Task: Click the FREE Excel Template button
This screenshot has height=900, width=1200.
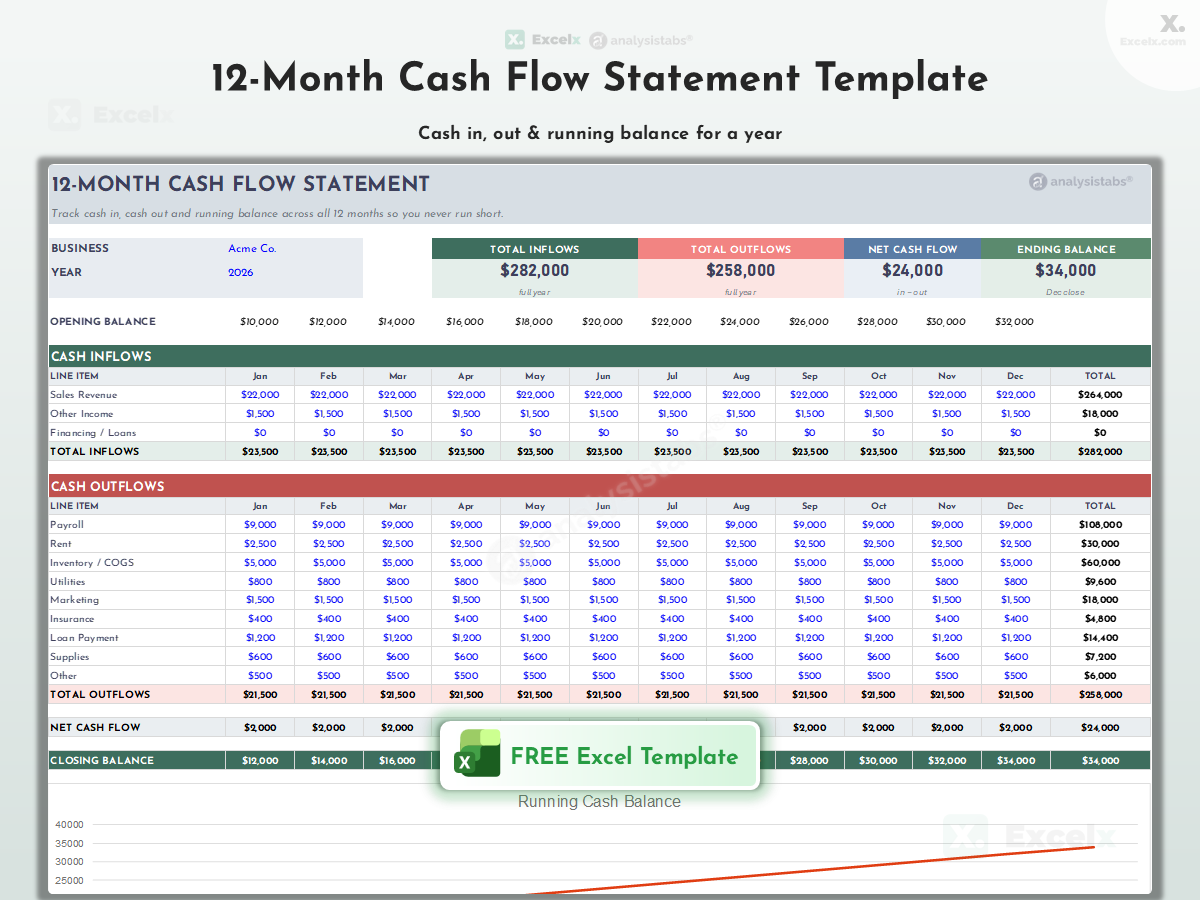Action: tap(600, 756)
